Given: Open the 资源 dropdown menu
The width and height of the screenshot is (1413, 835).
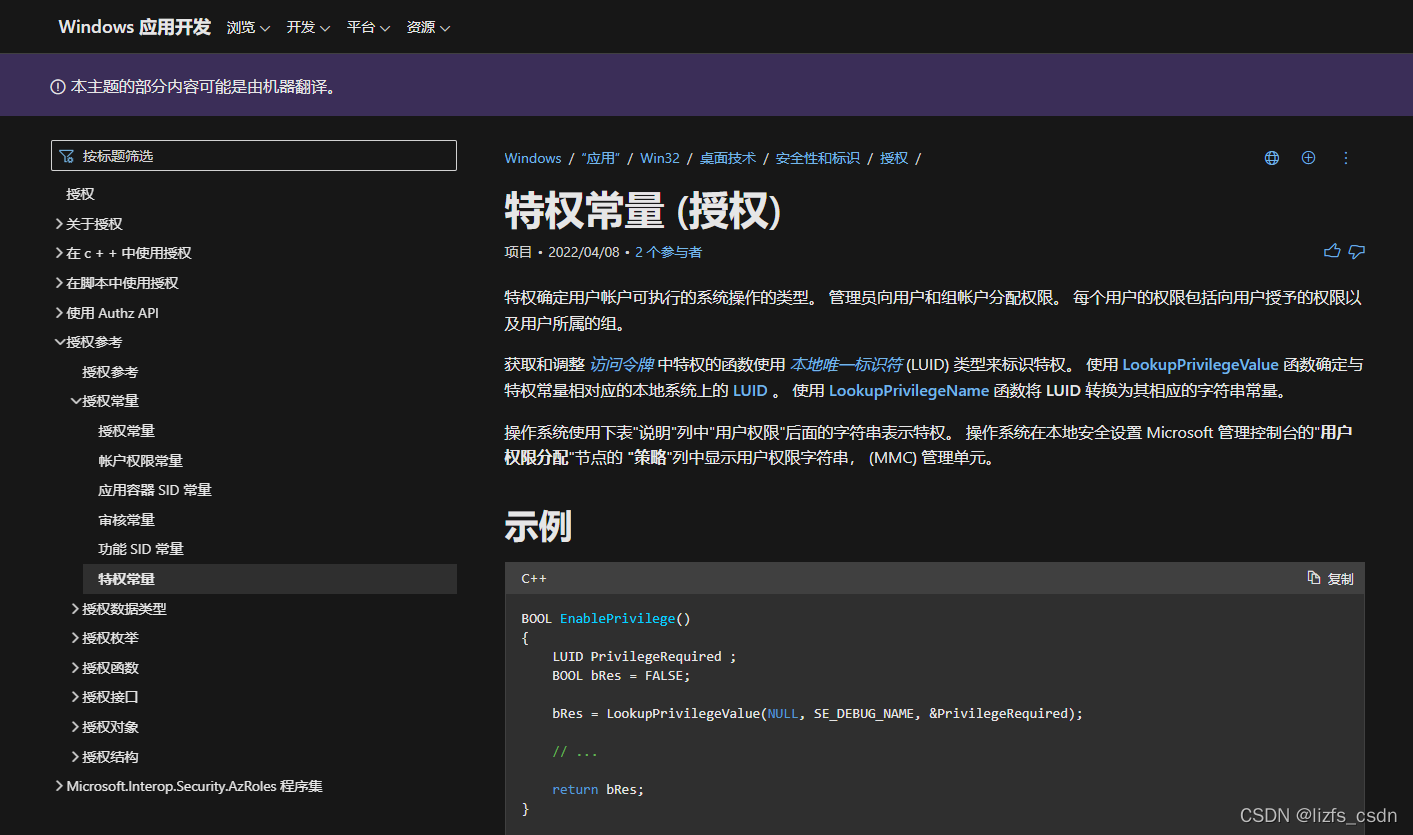Looking at the screenshot, I should tap(428, 28).
